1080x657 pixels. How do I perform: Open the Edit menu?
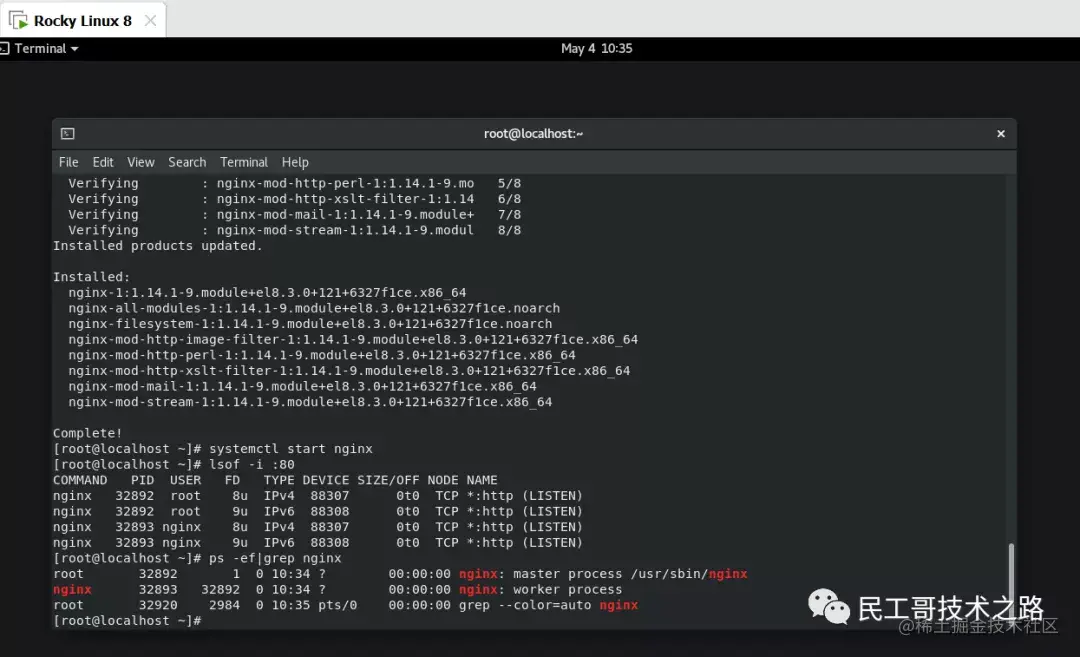coord(103,162)
